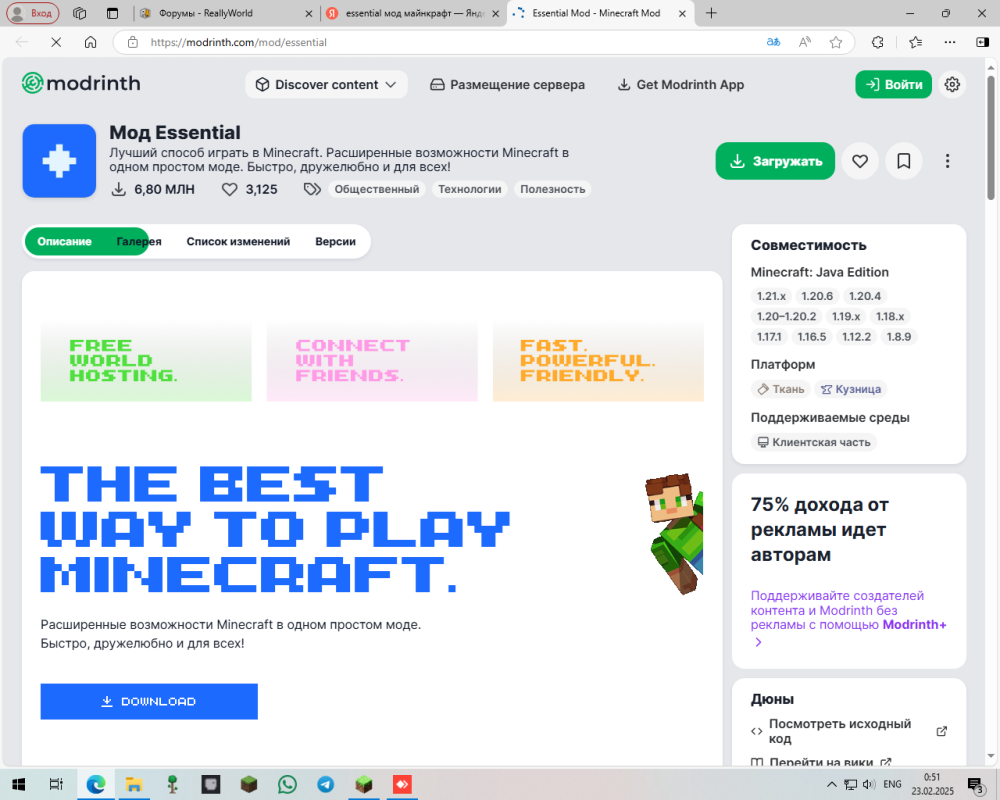Click the Essential mod blue logo
This screenshot has width=1000, height=800.
click(x=59, y=161)
